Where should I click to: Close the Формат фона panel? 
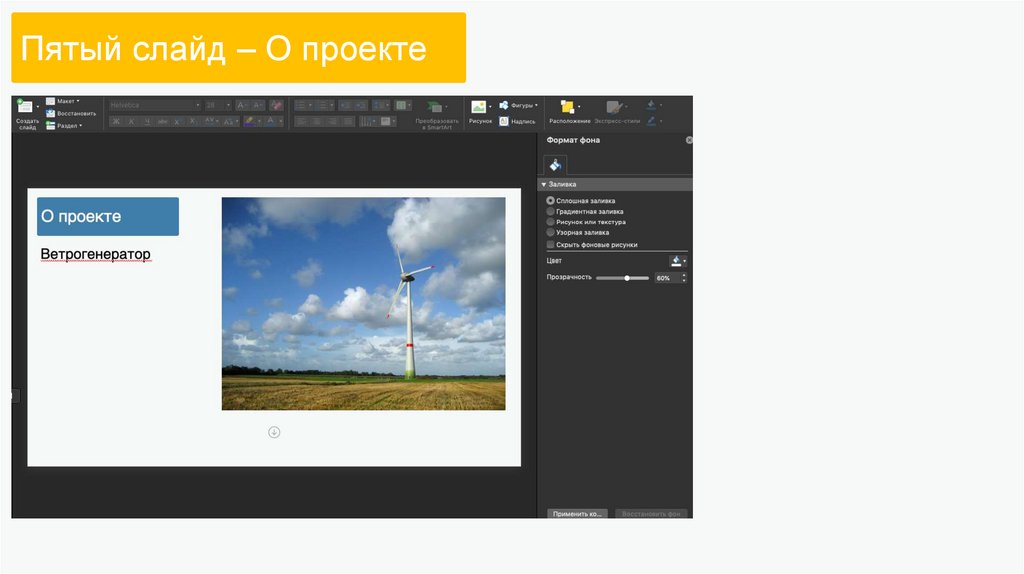[x=688, y=140]
